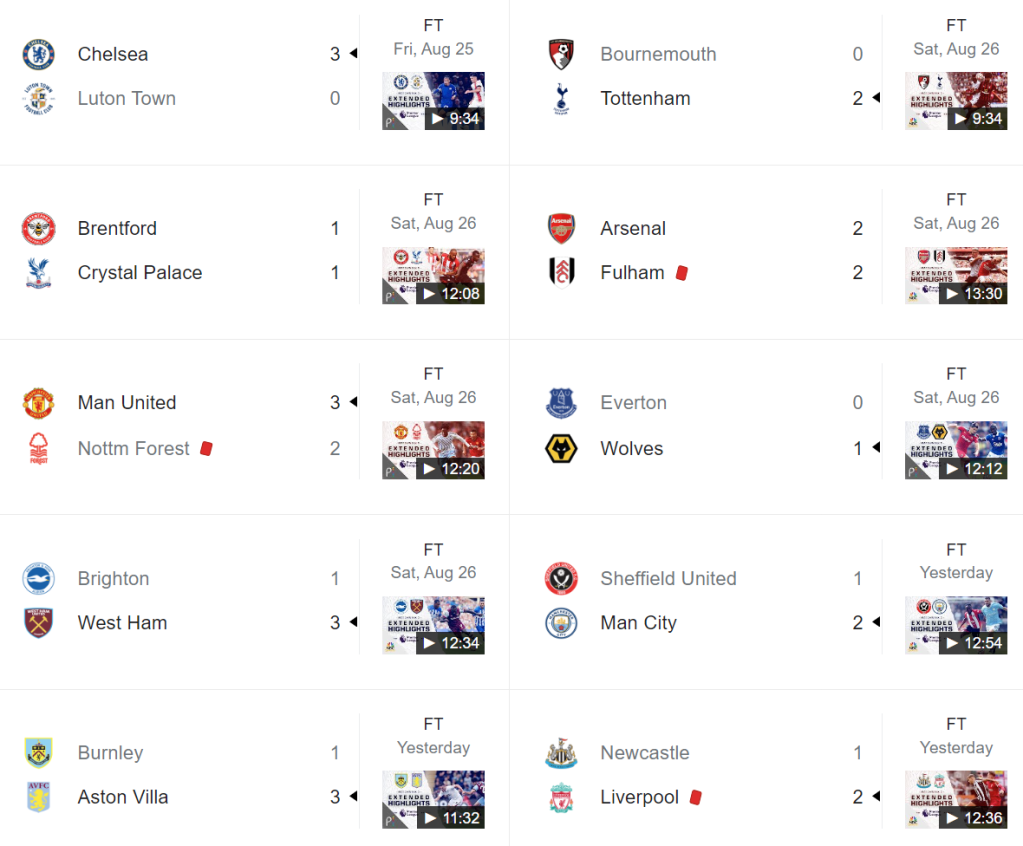Click the West Ham club crest

[39, 623]
